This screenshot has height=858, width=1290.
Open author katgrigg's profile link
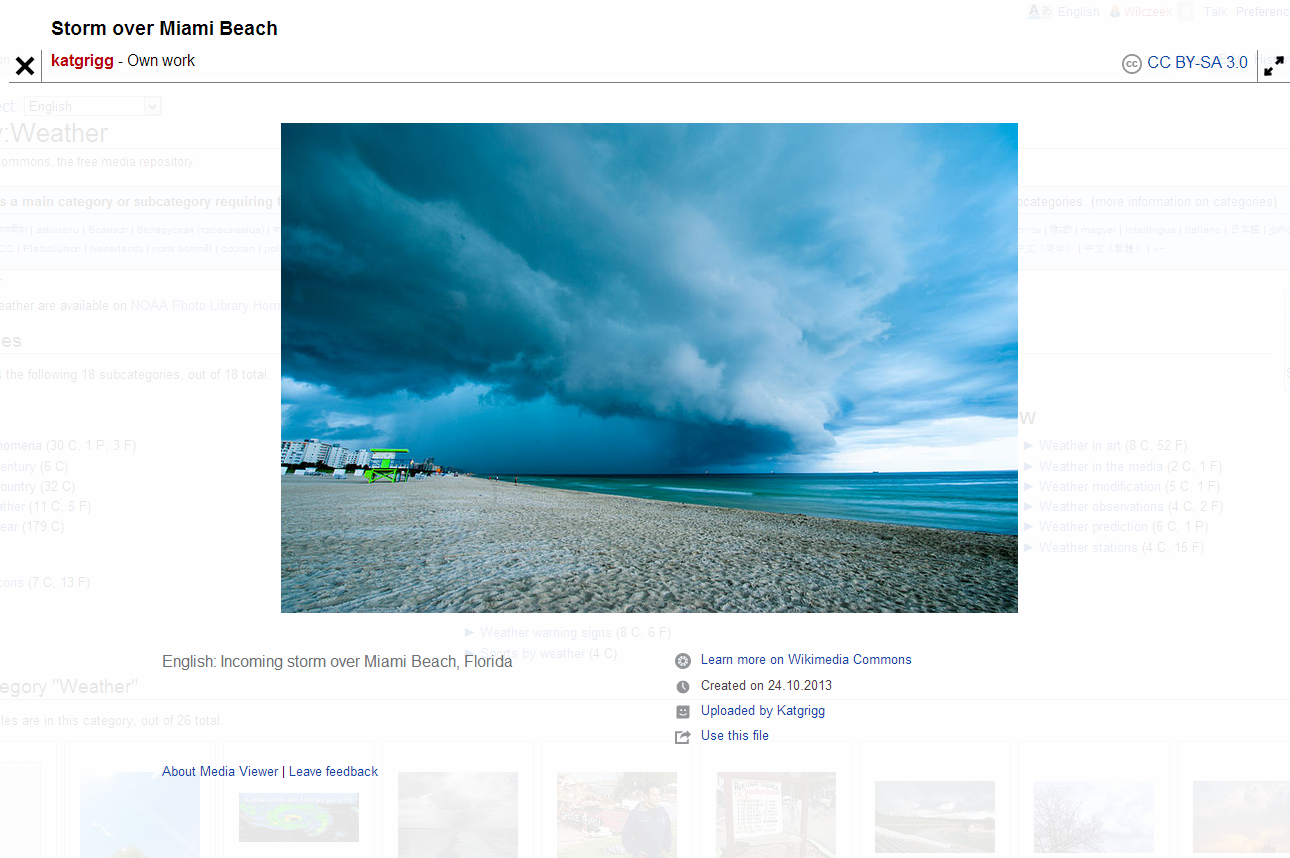click(82, 61)
